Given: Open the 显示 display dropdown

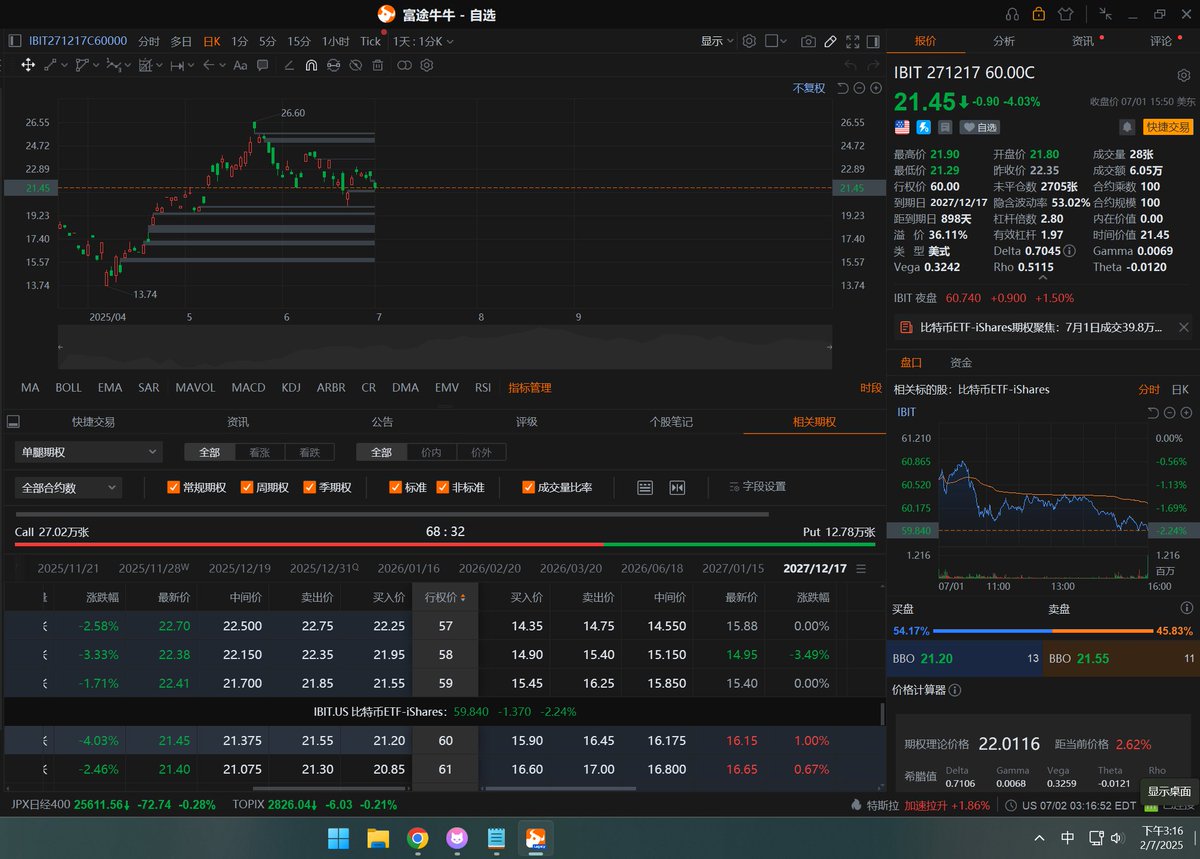Looking at the screenshot, I should click(x=717, y=41).
